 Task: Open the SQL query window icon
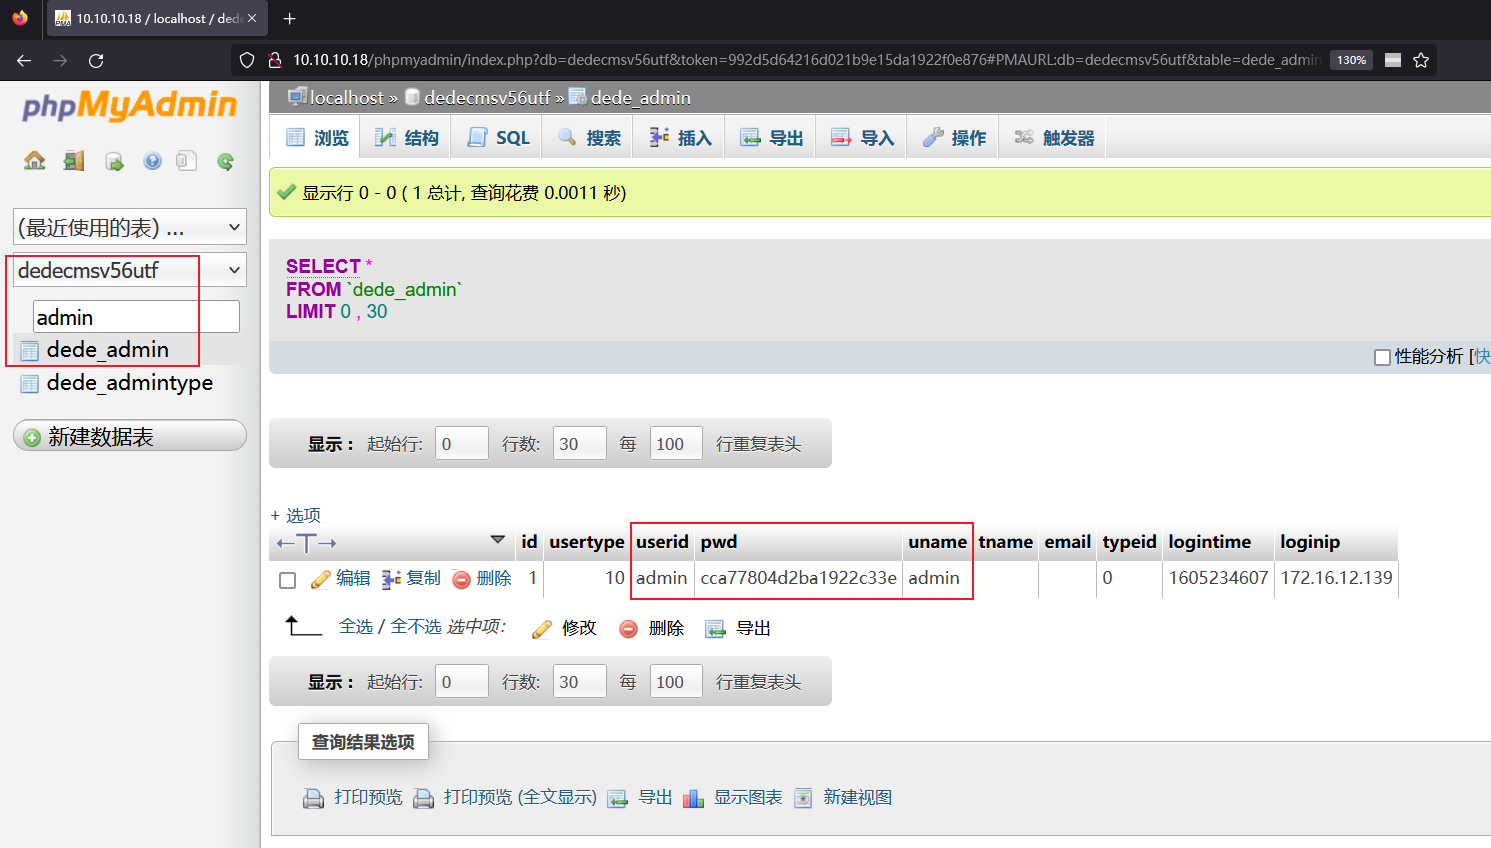coord(113,160)
